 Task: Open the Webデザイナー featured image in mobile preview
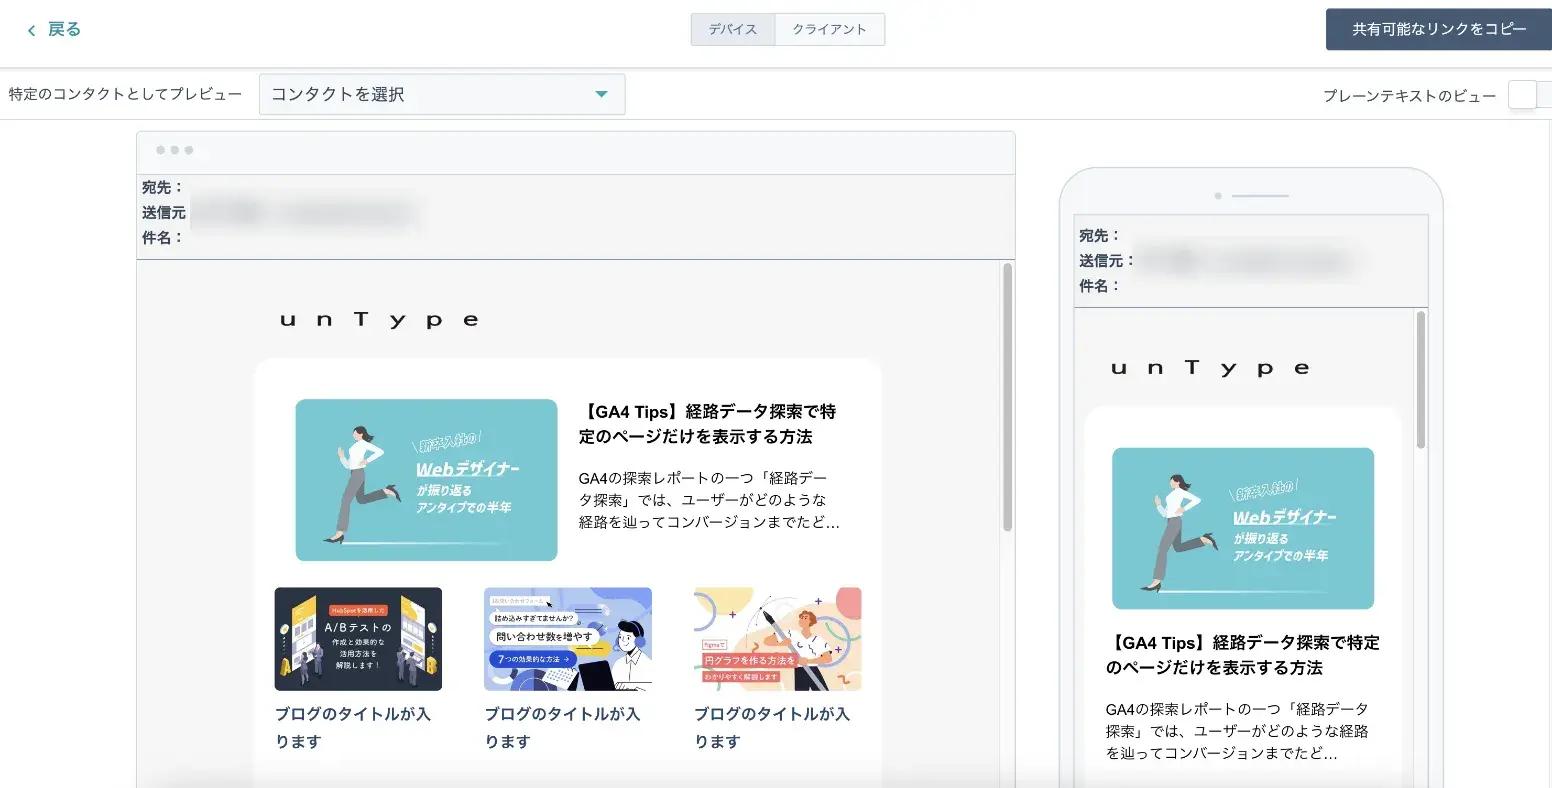pyautogui.click(x=1243, y=528)
